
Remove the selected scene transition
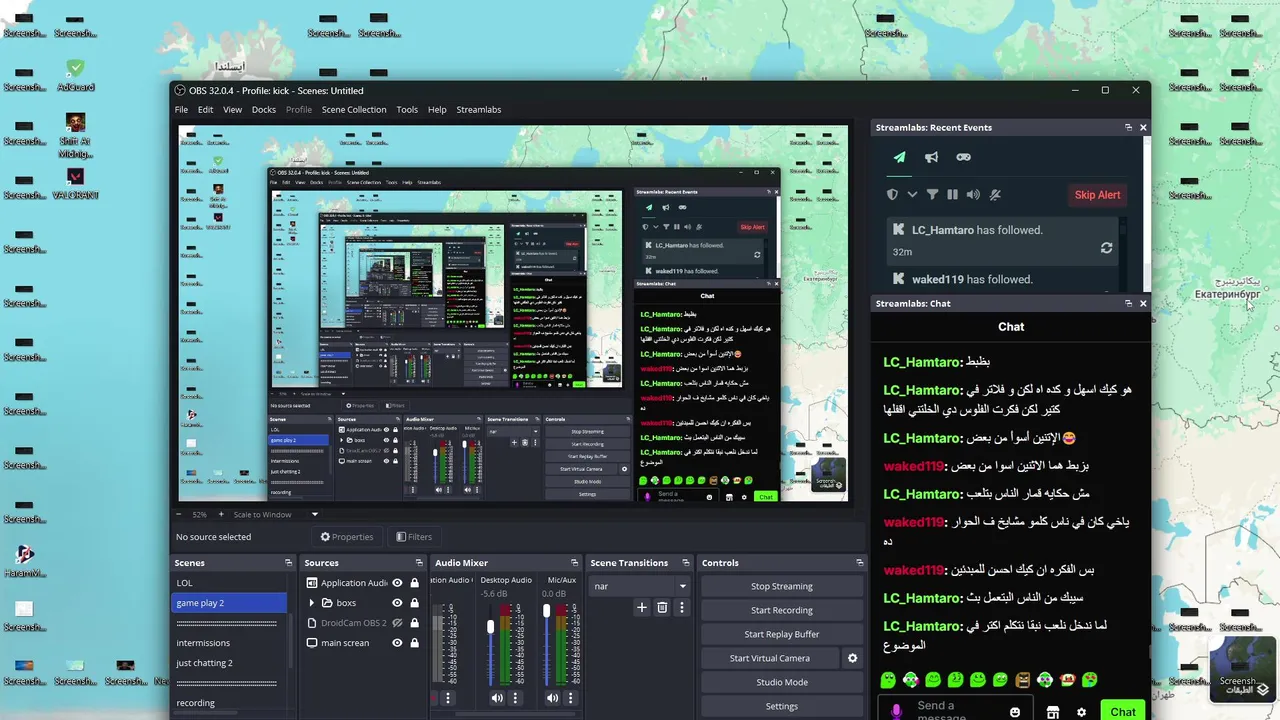[x=662, y=607]
